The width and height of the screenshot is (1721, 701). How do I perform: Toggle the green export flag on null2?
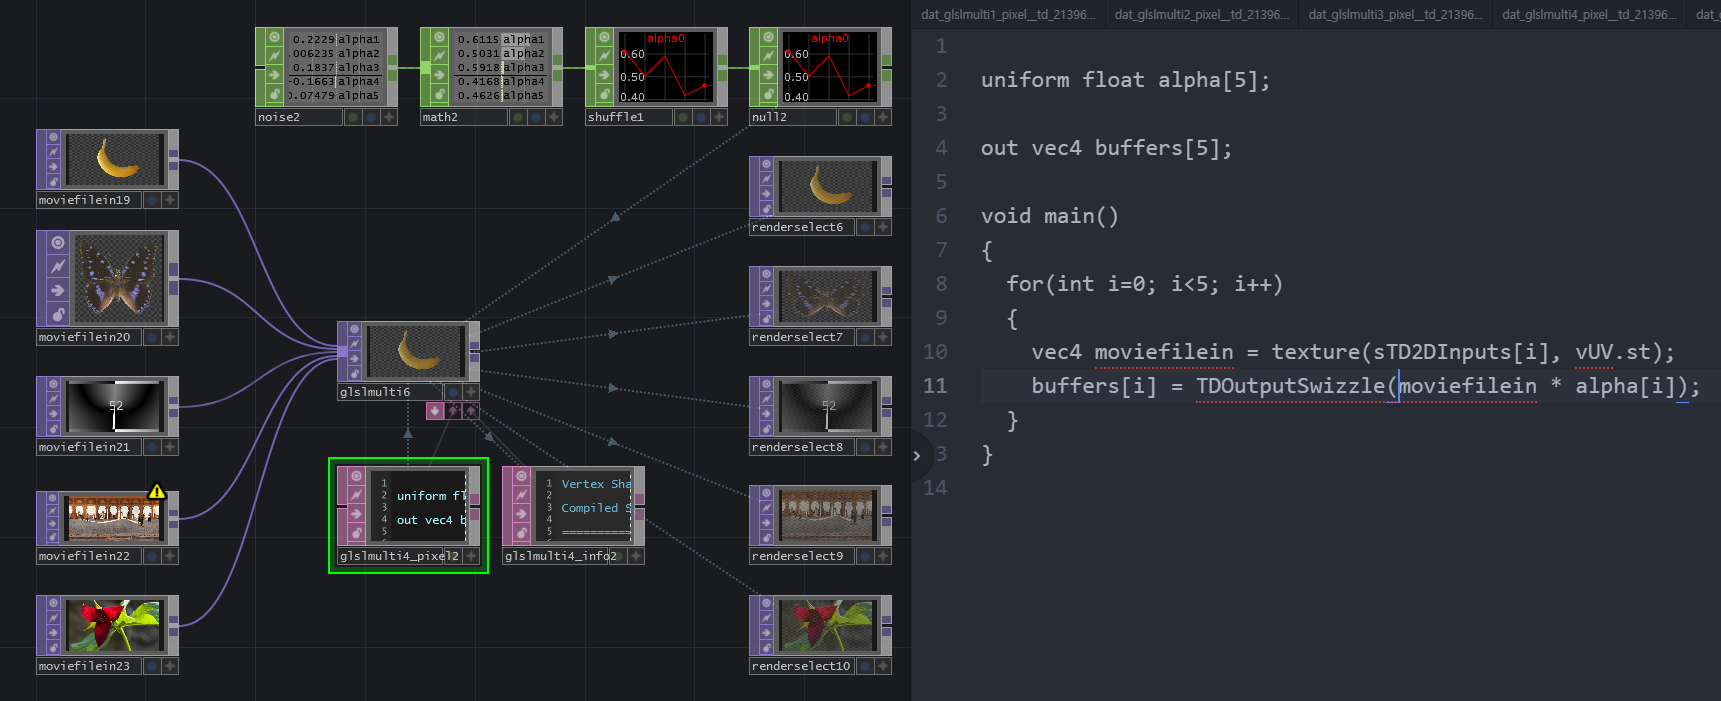click(846, 117)
